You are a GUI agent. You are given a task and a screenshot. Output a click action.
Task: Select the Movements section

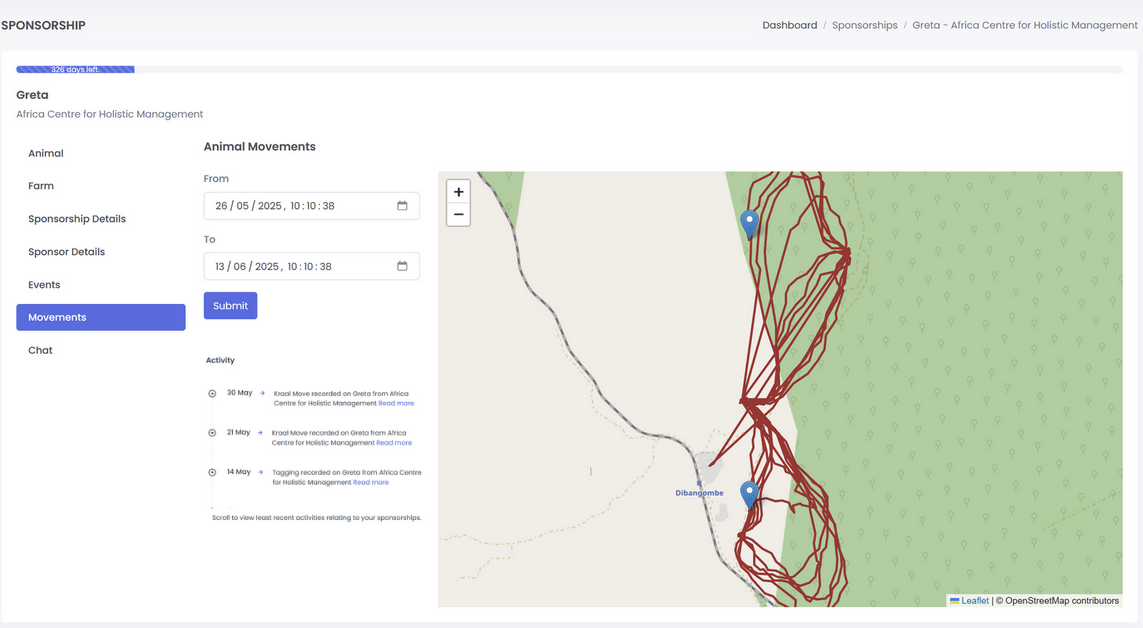[101, 317]
